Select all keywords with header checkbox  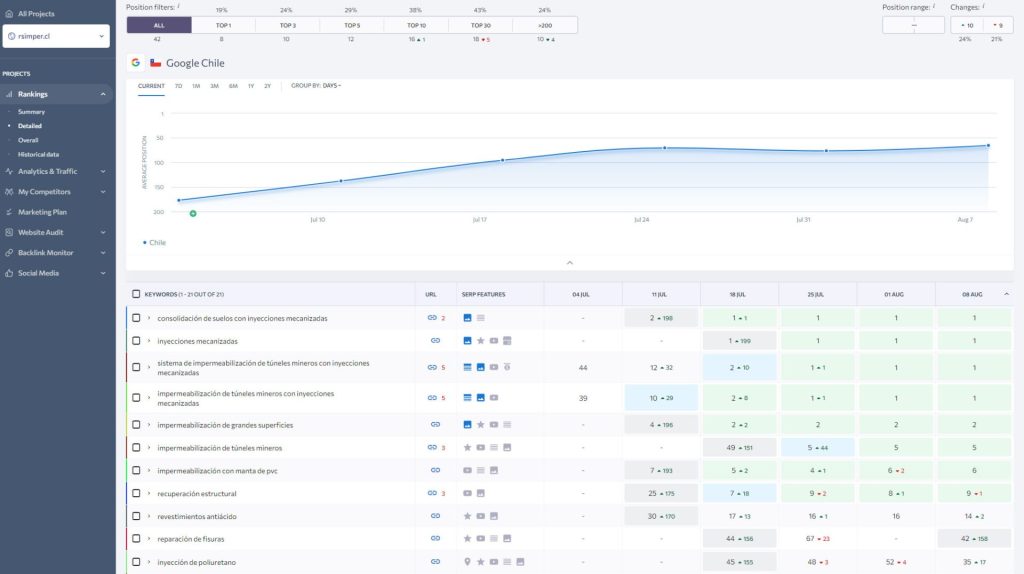(136, 294)
